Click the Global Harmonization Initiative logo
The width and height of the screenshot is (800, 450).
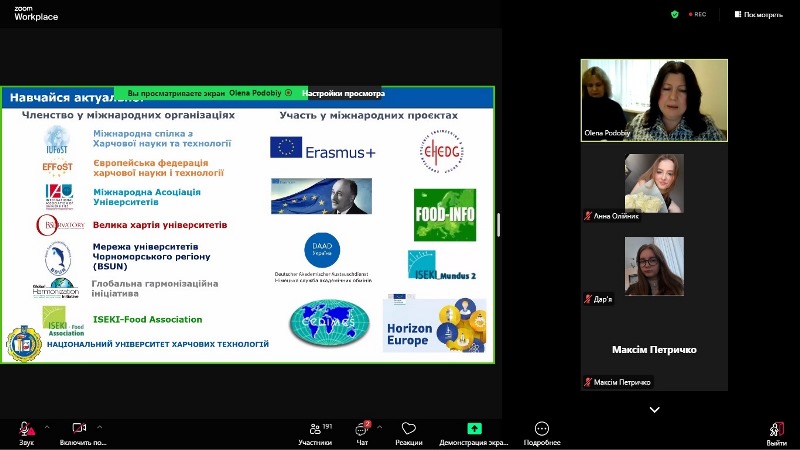pyautogui.click(x=56, y=288)
